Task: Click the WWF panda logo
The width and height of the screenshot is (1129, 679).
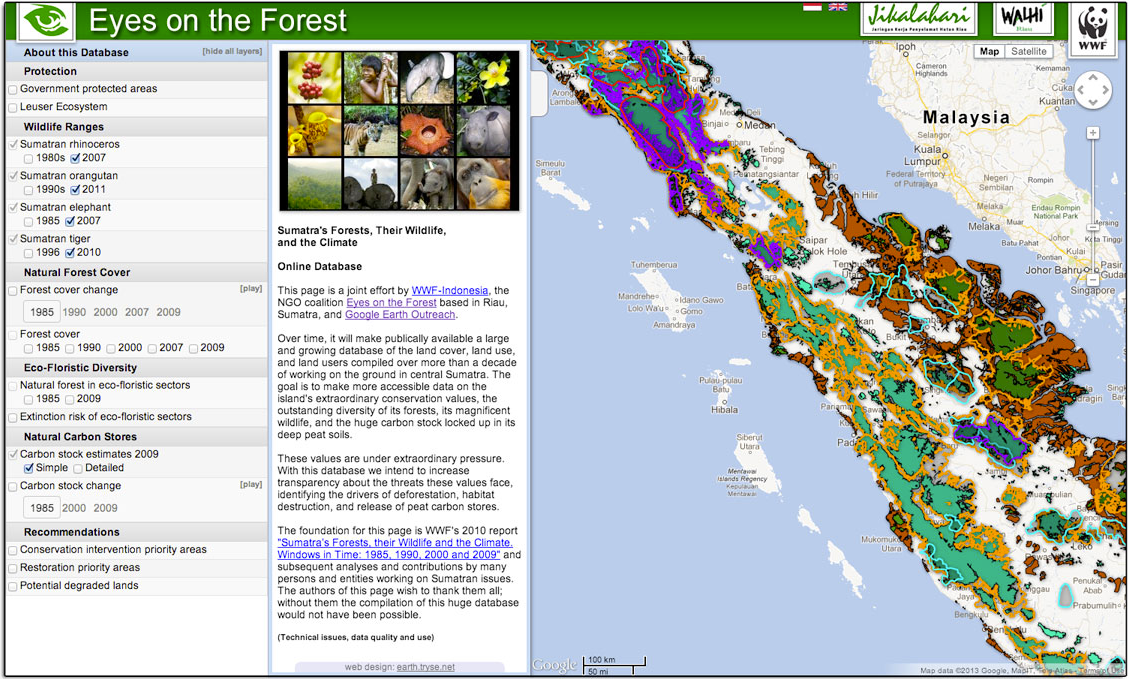Action: click(1092, 28)
